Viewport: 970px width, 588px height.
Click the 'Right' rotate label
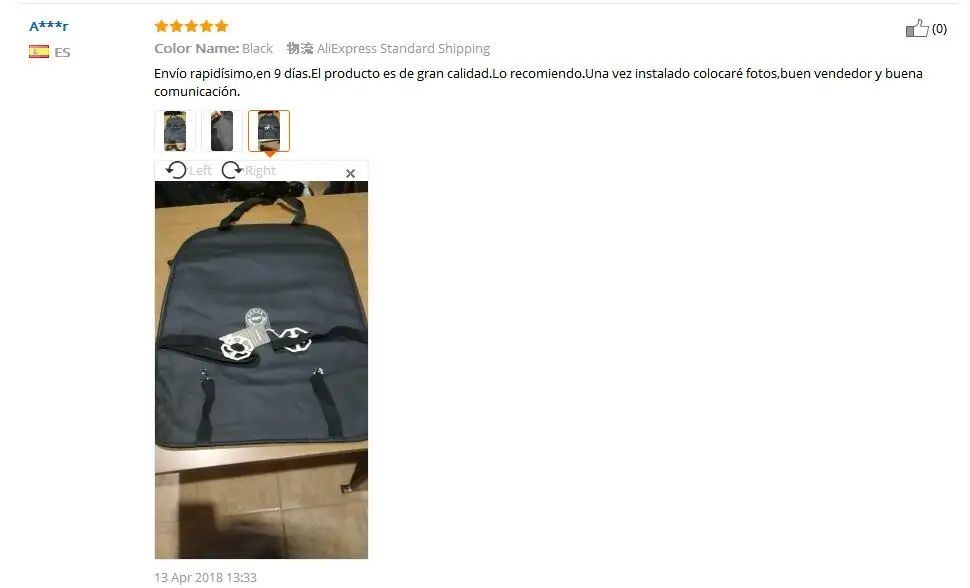pyautogui.click(x=260, y=170)
